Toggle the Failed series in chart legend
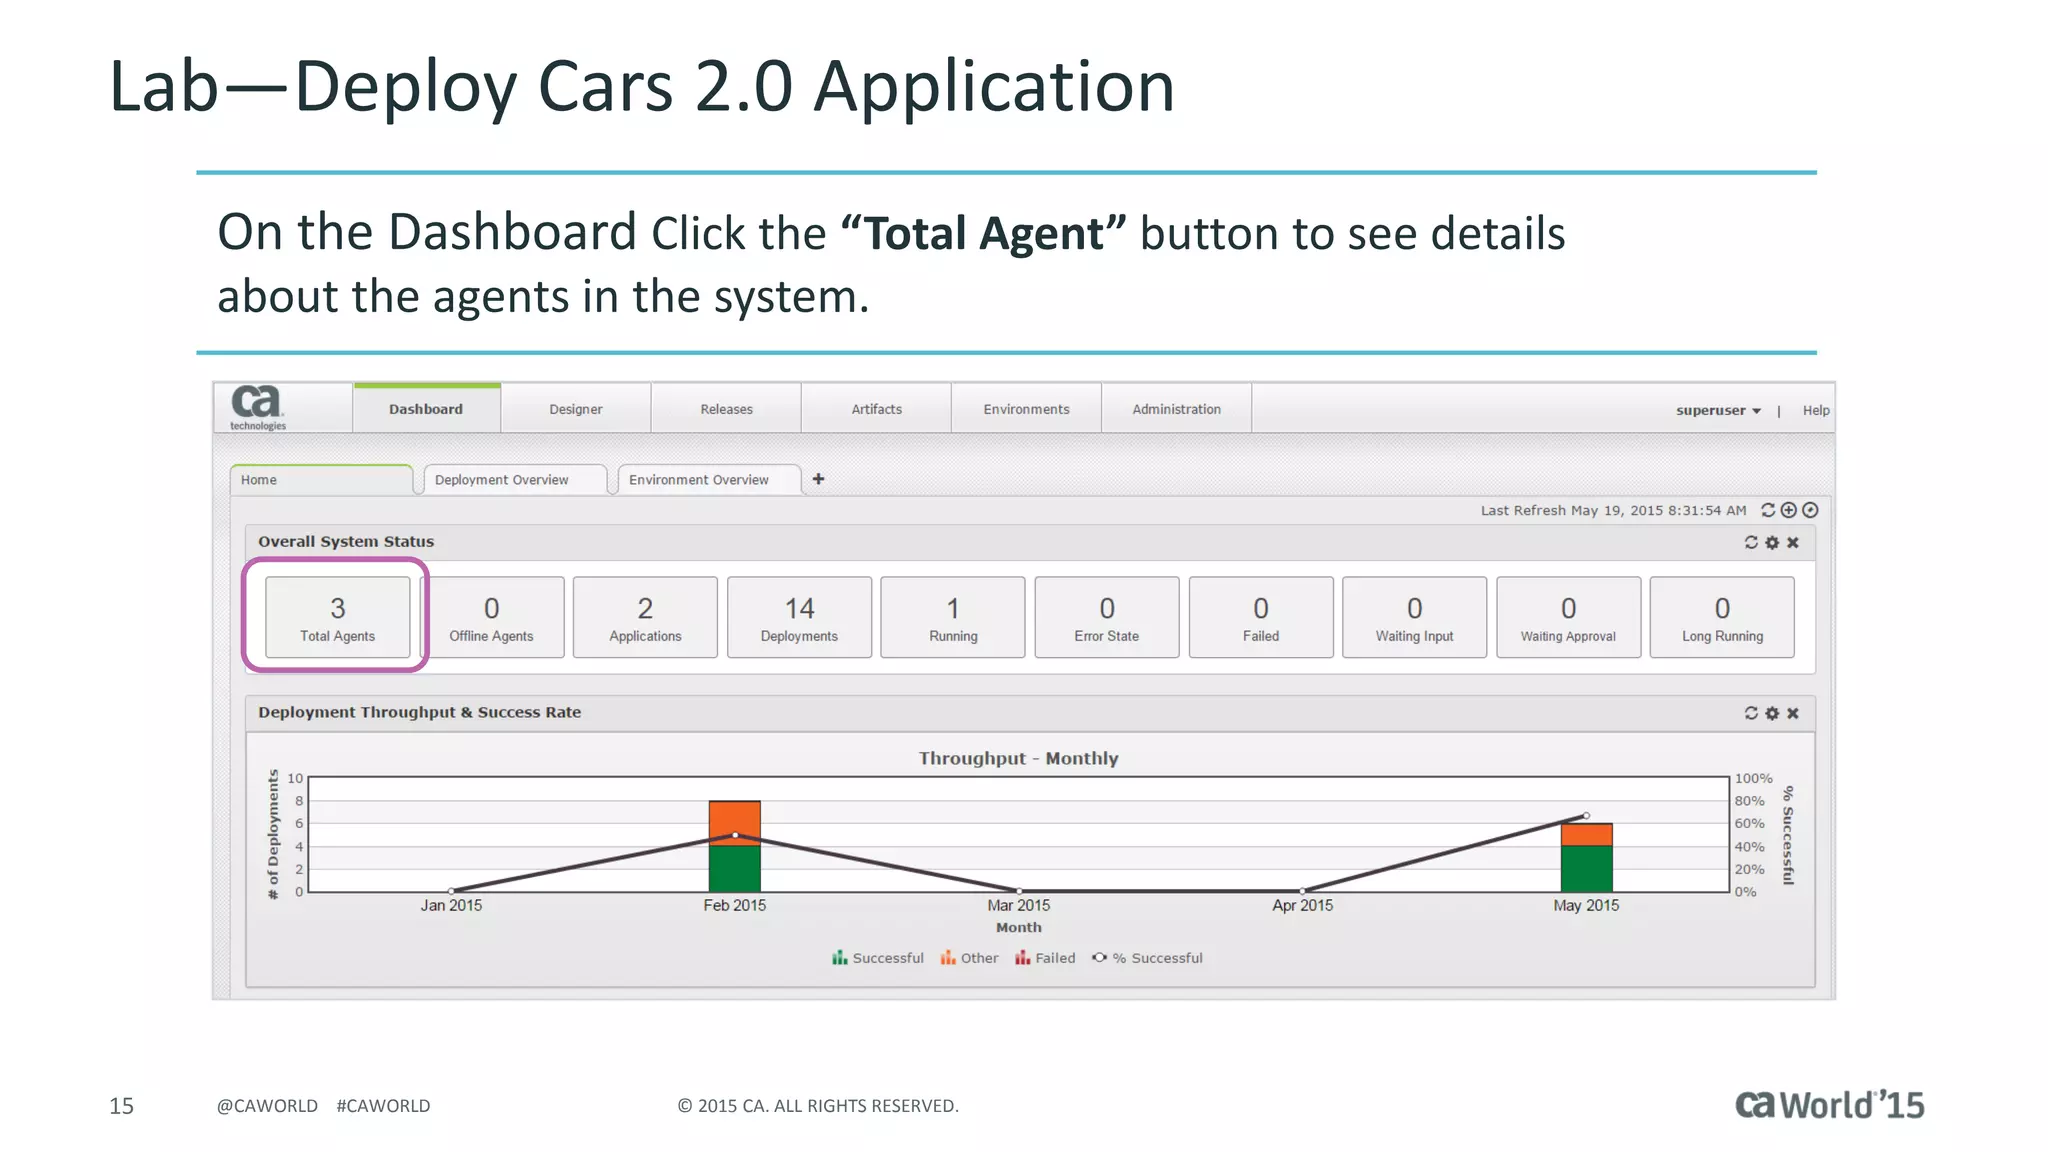Viewport: 2048px width, 1152px height. pyautogui.click(x=1045, y=958)
